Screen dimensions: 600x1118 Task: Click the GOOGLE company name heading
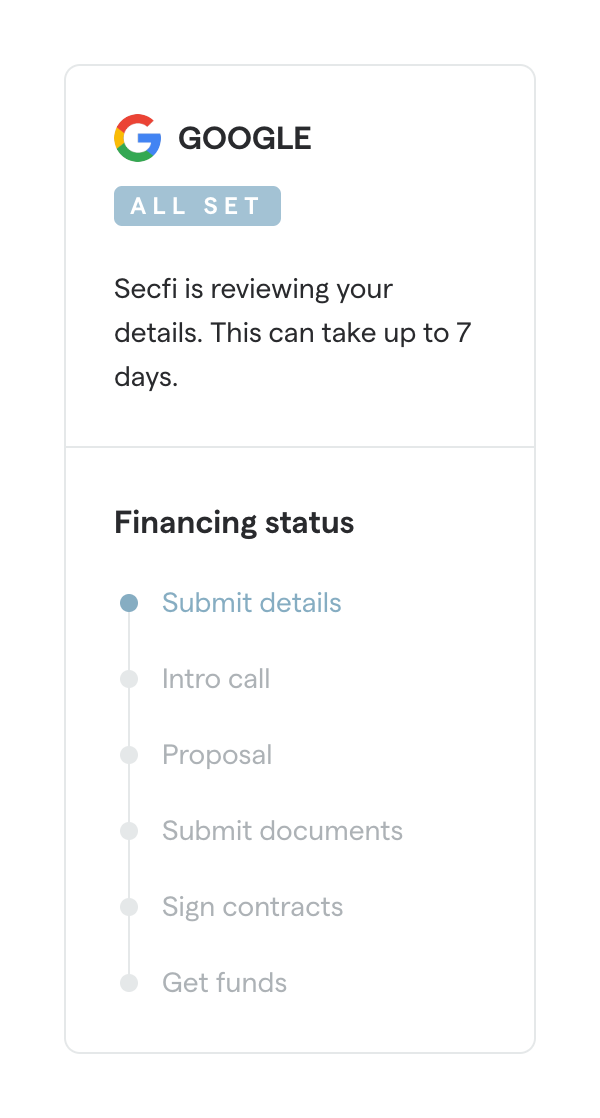pos(245,139)
